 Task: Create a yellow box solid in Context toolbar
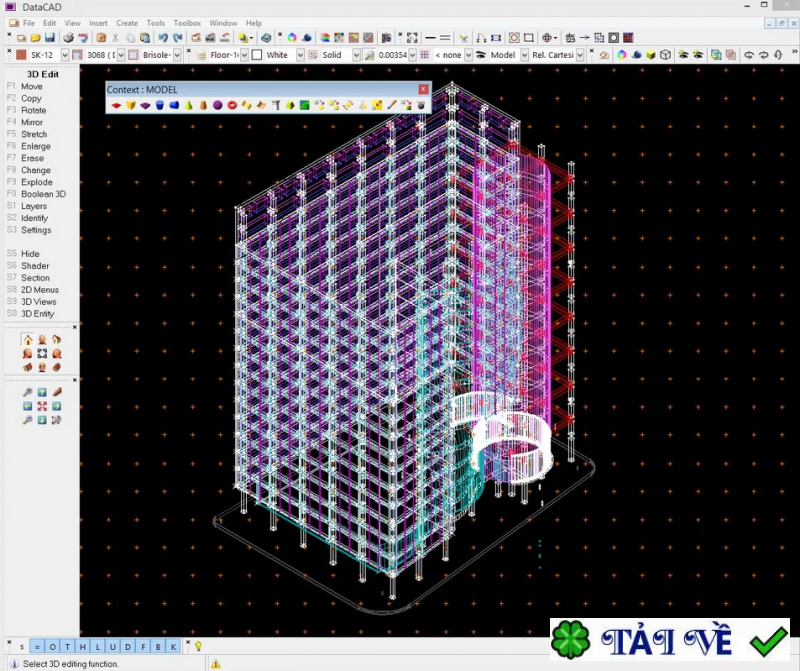pyautogui.click(x=131, y=105)
